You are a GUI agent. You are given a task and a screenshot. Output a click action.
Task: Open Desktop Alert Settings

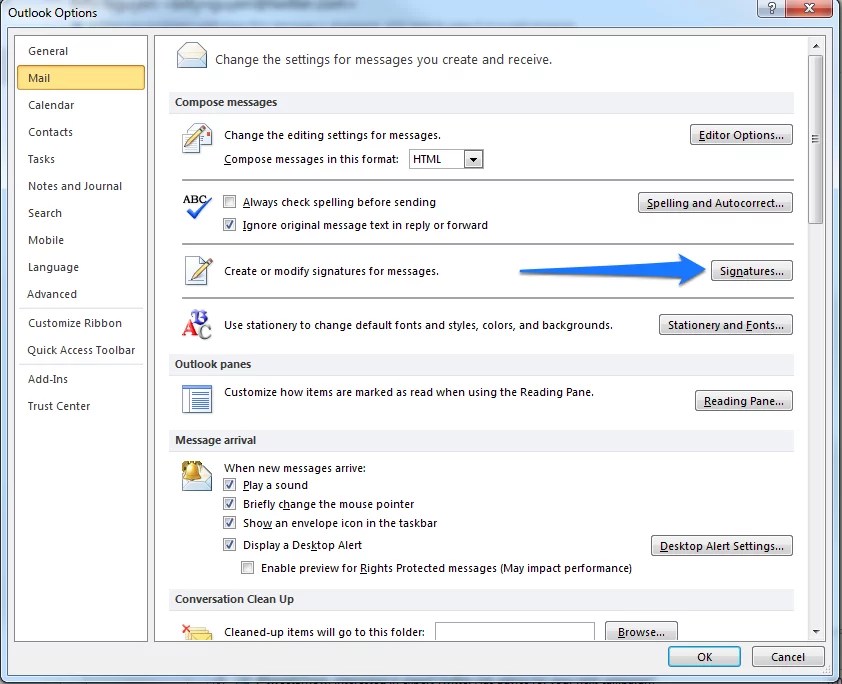pos(722,546)
